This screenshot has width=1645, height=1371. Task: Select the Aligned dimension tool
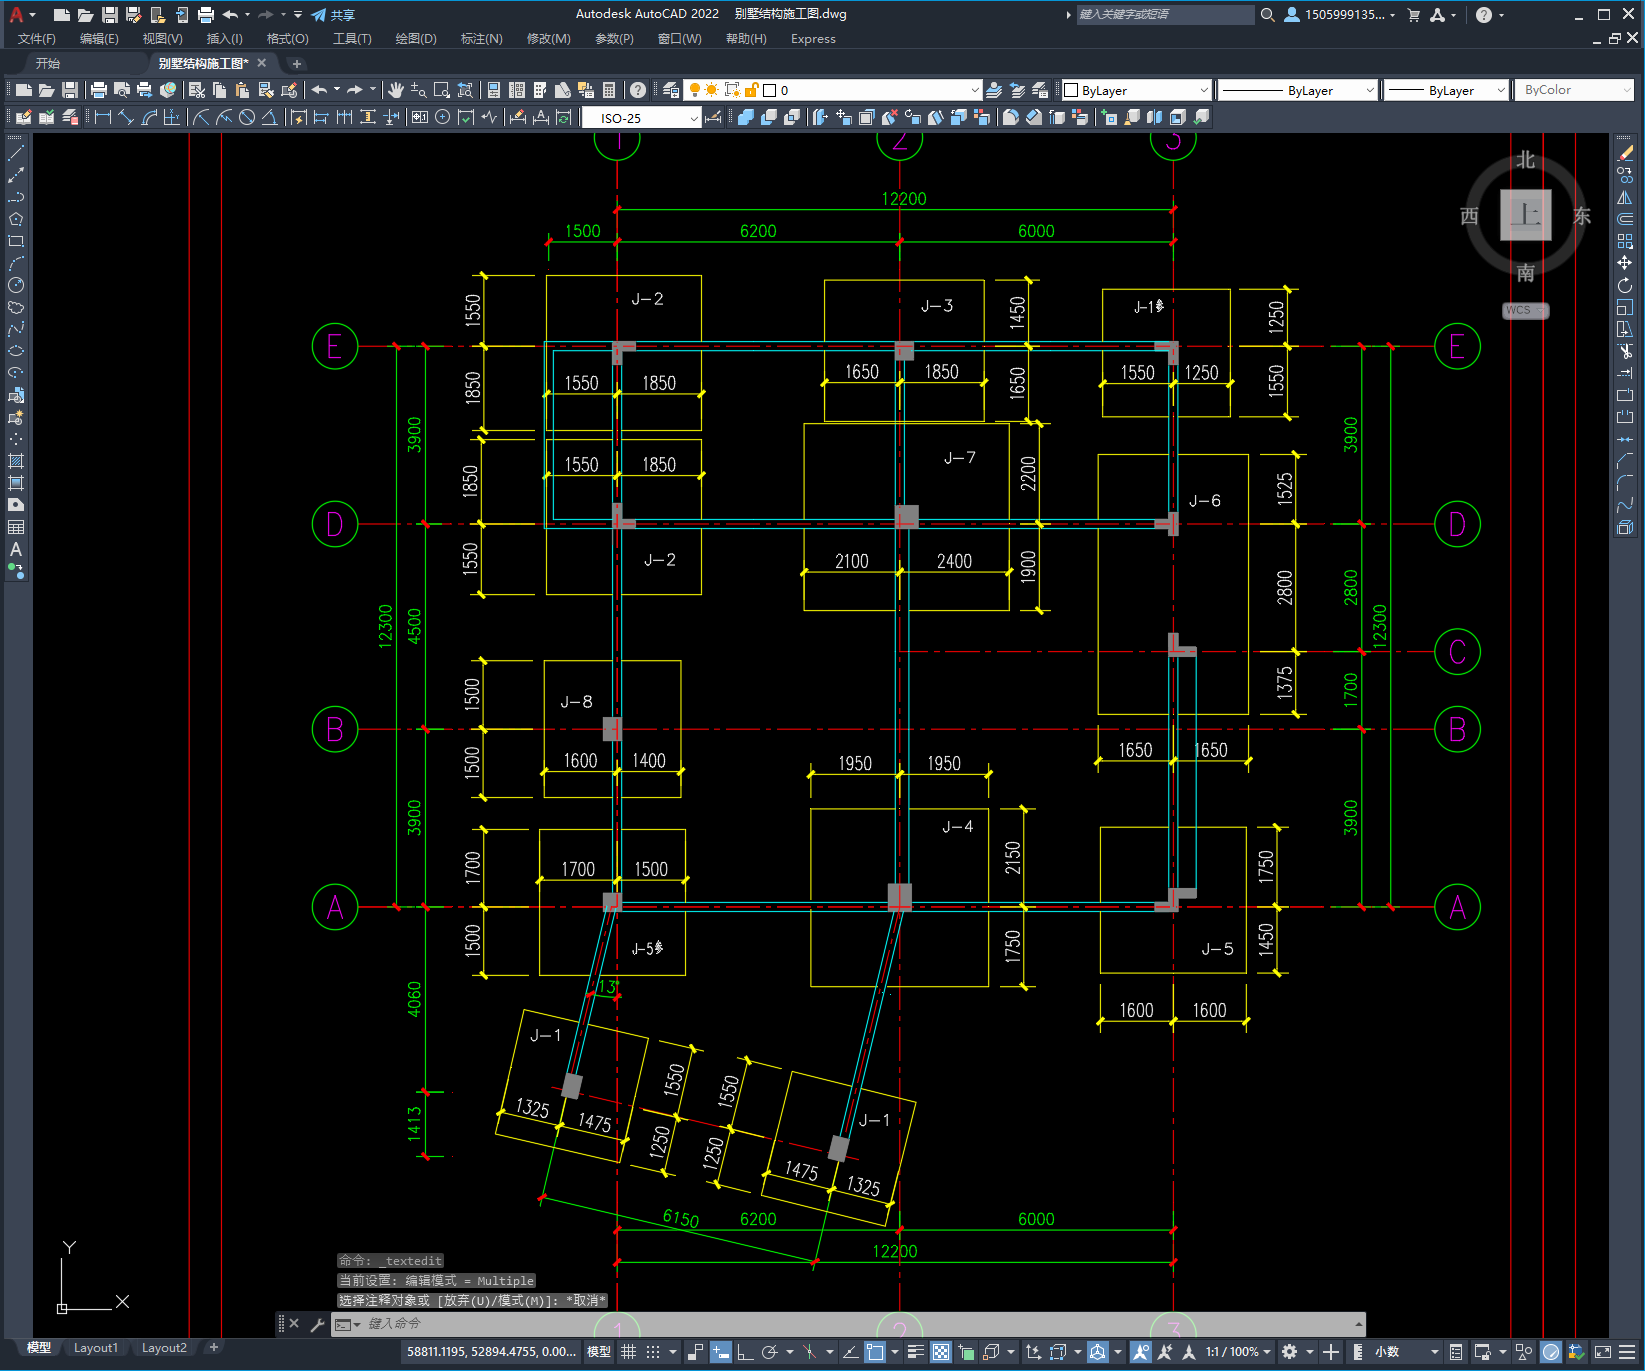point(126,117)
